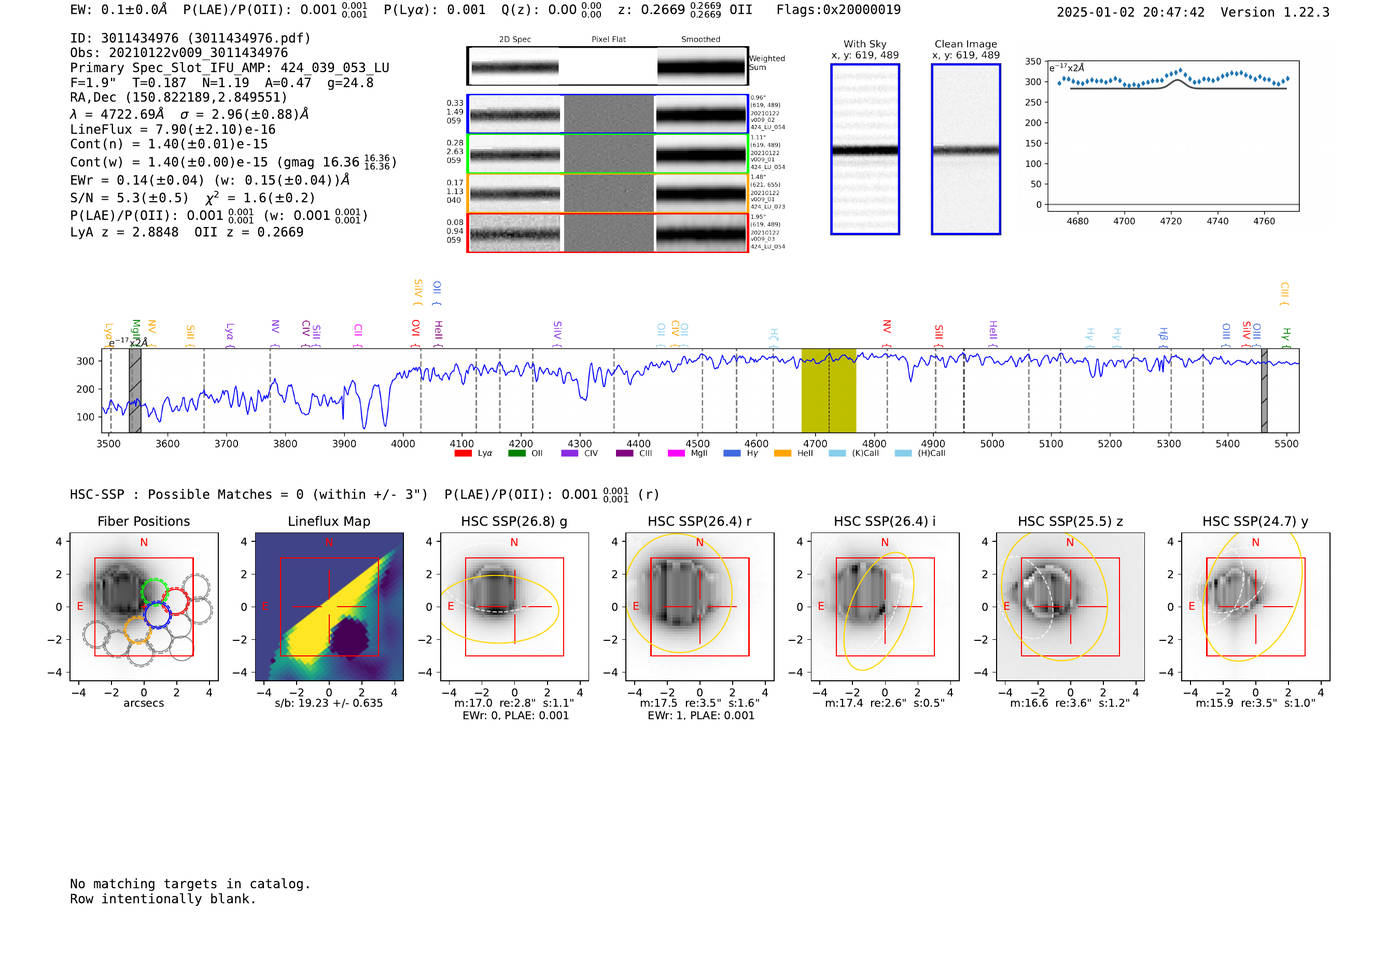1400x953 pixels.
Task: Click the 'LyA z = 2.8848' line
Action: coord(187,232)
